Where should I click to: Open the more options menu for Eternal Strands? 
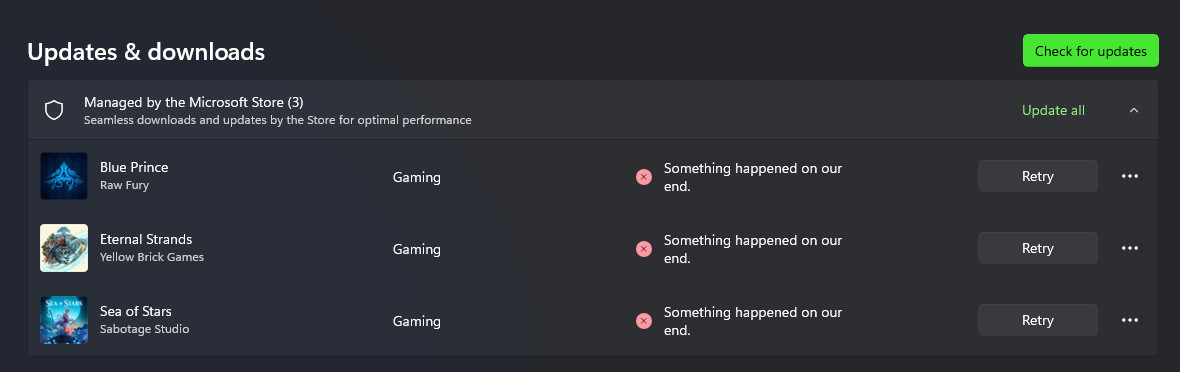1130,249
